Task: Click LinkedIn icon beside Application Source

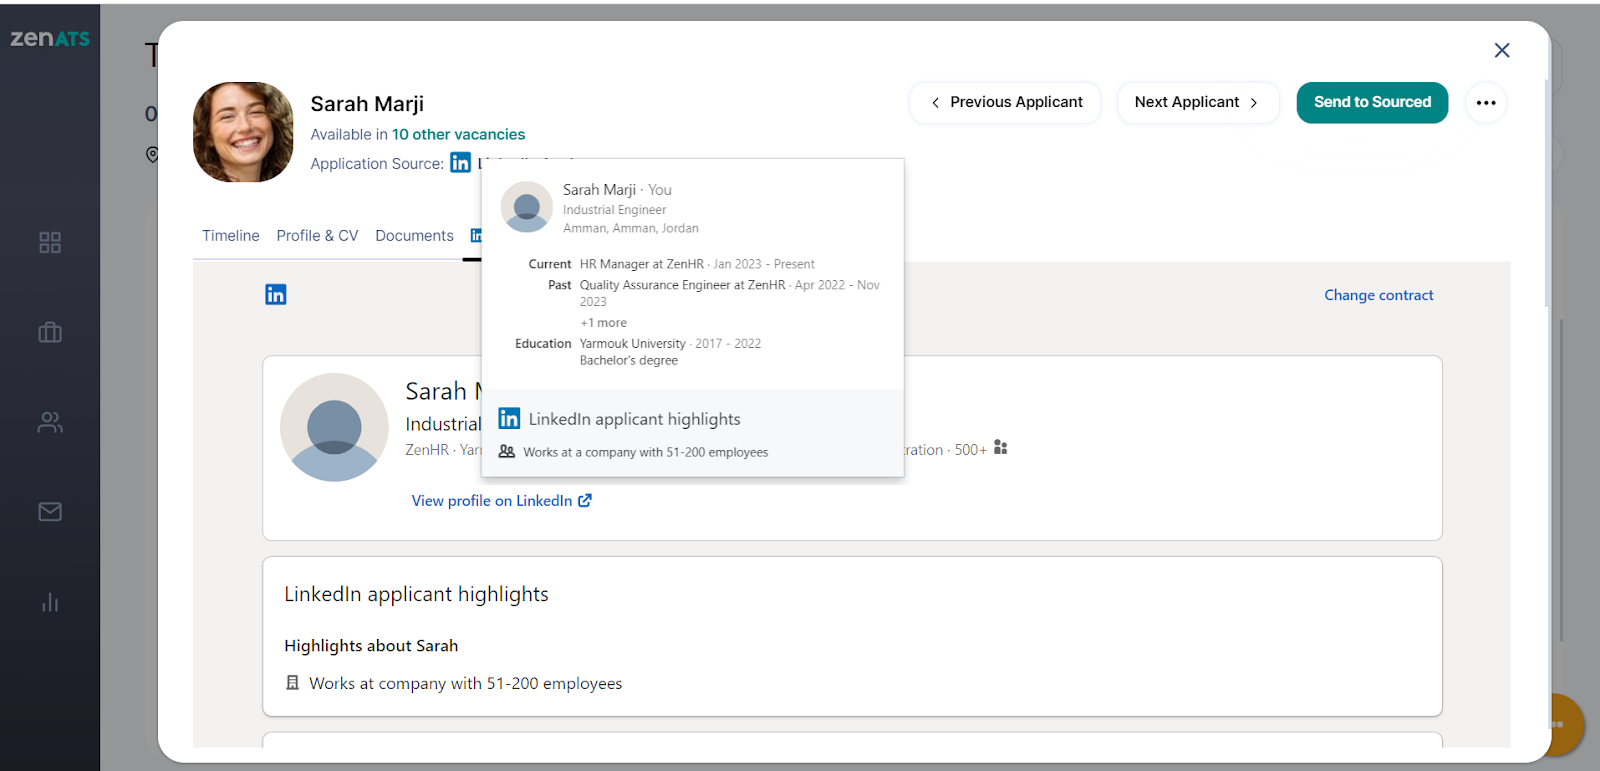Action: (460, 162)
